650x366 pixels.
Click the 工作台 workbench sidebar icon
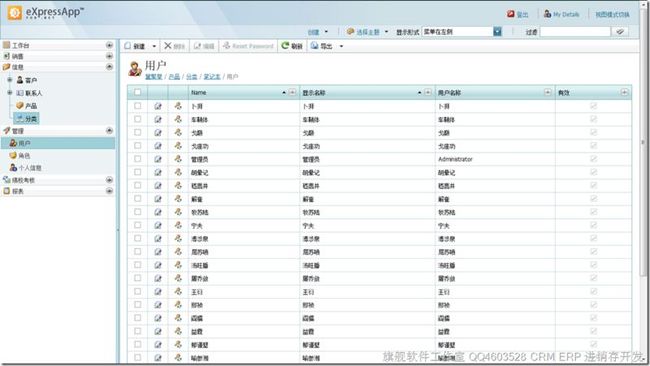7,45
